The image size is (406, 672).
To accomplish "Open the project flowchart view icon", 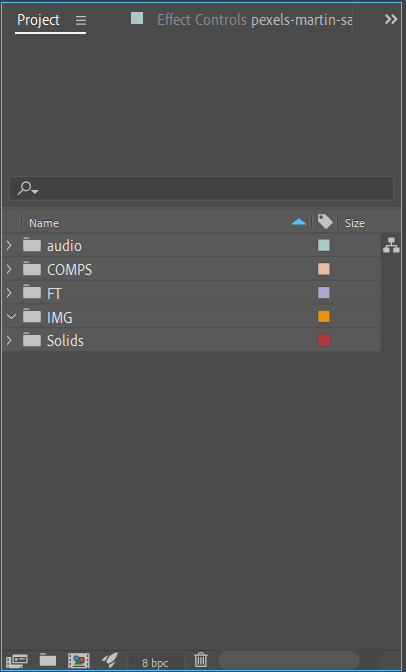I will pos(391,245).
